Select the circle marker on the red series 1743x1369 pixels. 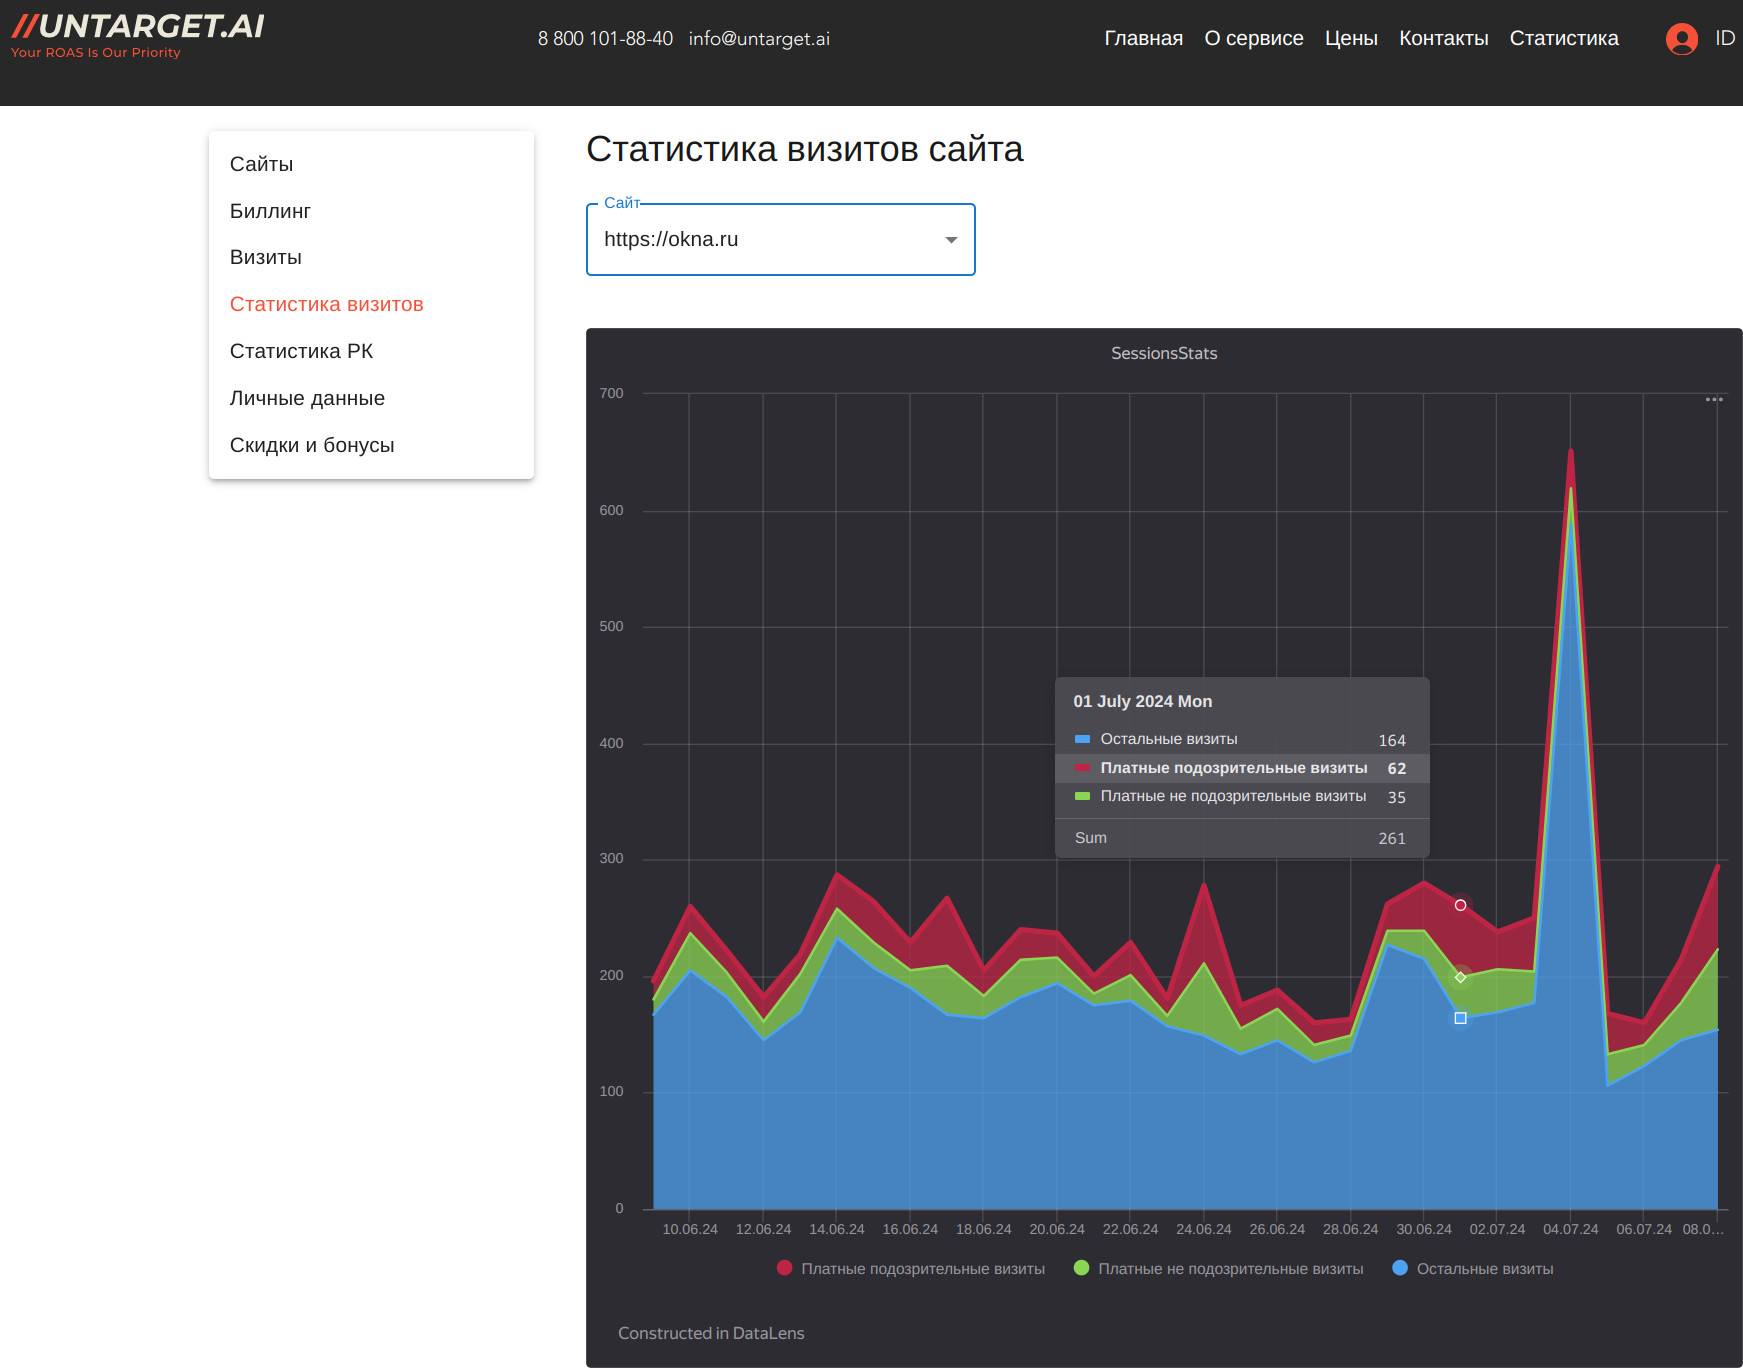tap(1460, 904)
